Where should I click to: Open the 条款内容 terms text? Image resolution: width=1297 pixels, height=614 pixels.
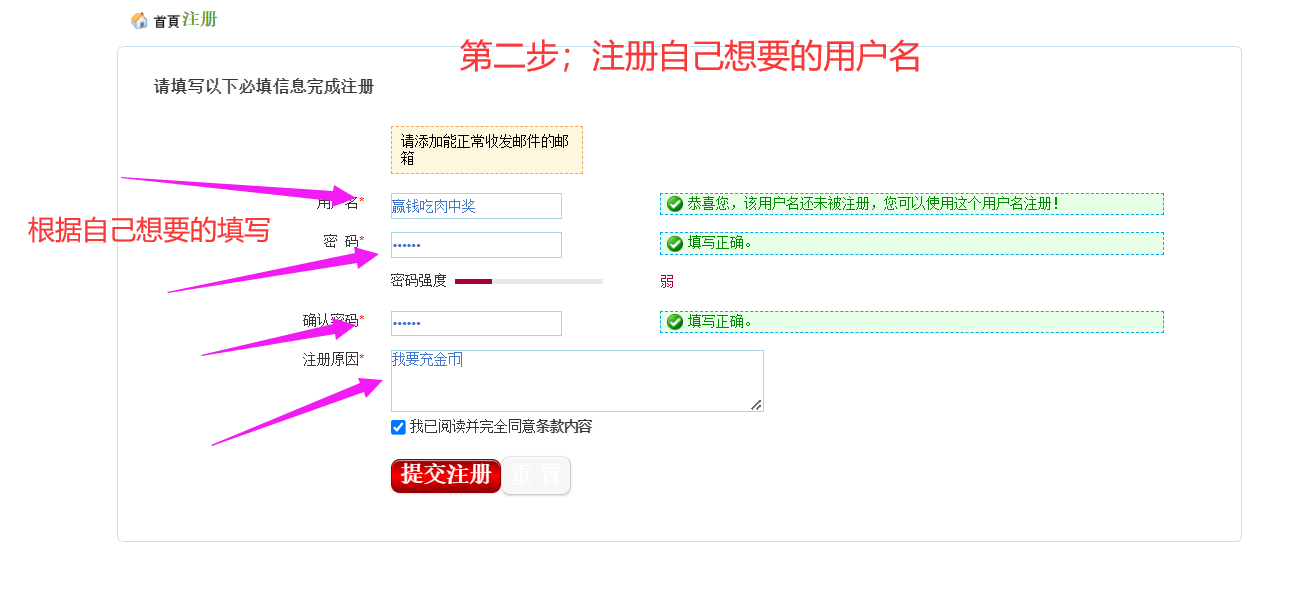point(564,427)
